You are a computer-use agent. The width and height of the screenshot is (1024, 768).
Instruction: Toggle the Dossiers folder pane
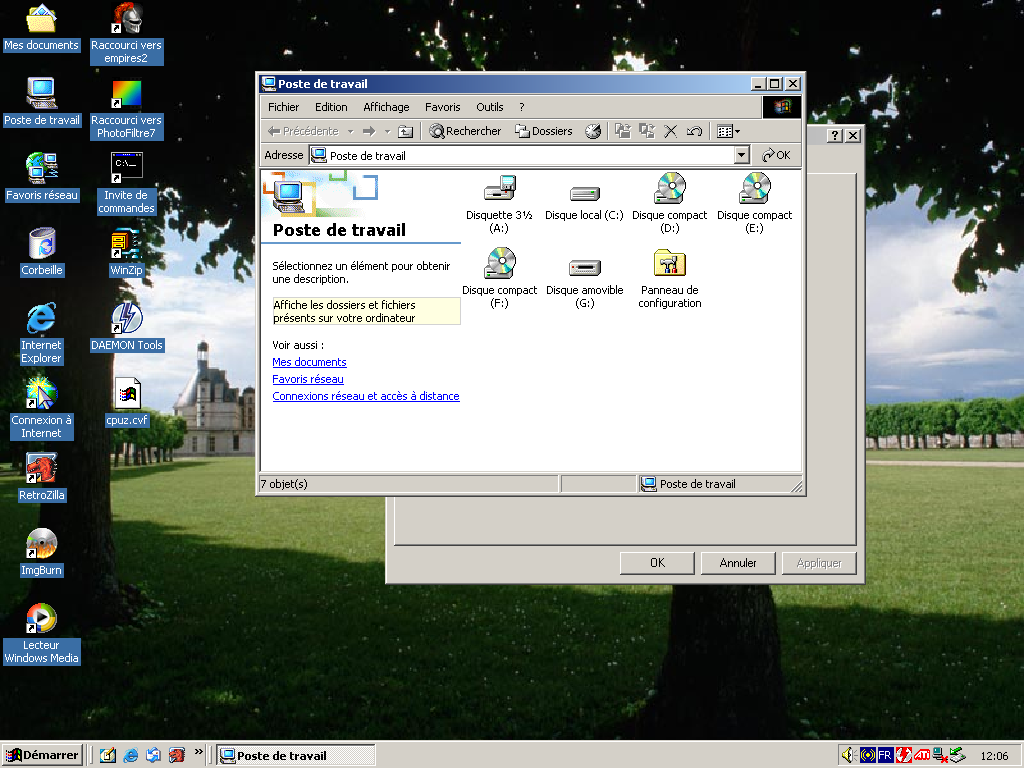click(544, 131)
